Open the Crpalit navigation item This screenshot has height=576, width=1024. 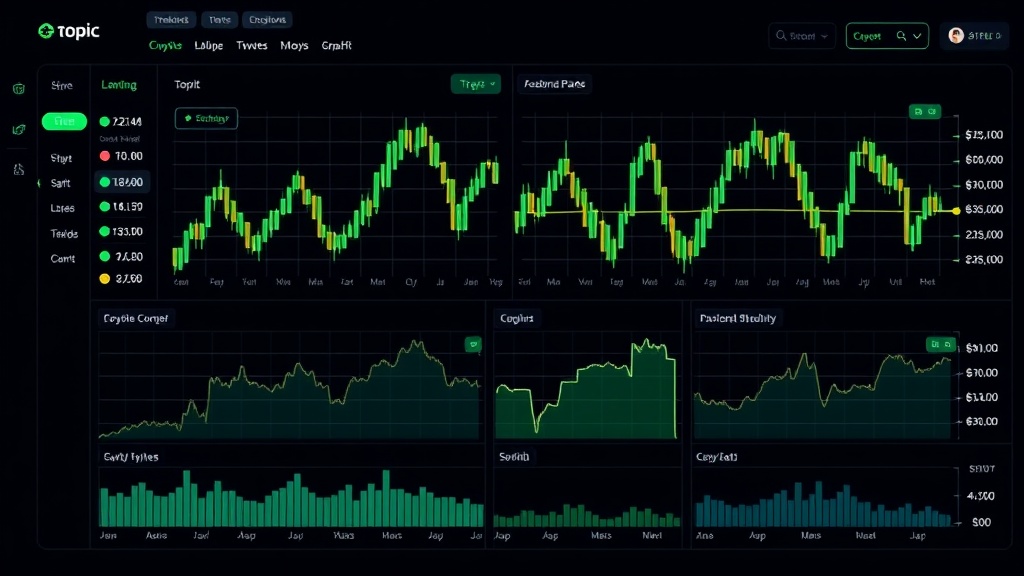click(x=336, y=45)
